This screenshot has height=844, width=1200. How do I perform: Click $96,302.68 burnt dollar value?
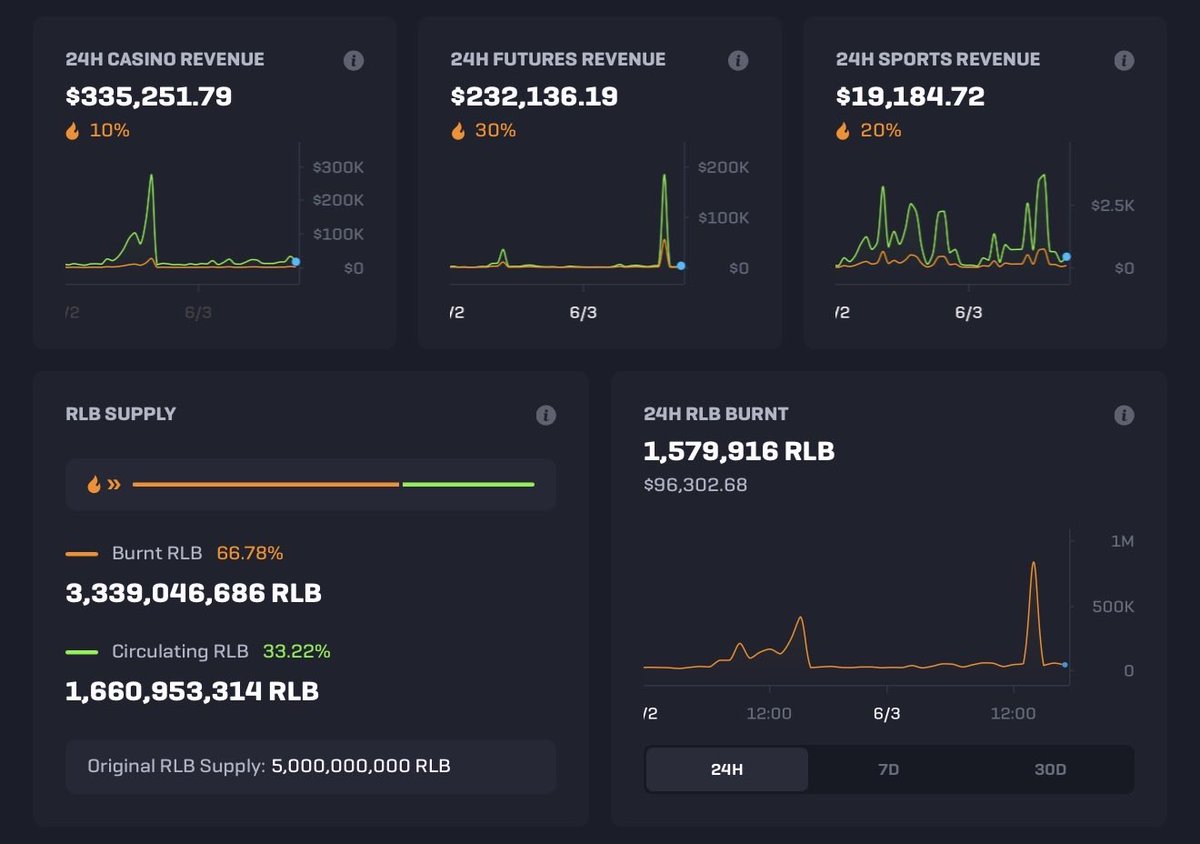click(x=695, y=485)
